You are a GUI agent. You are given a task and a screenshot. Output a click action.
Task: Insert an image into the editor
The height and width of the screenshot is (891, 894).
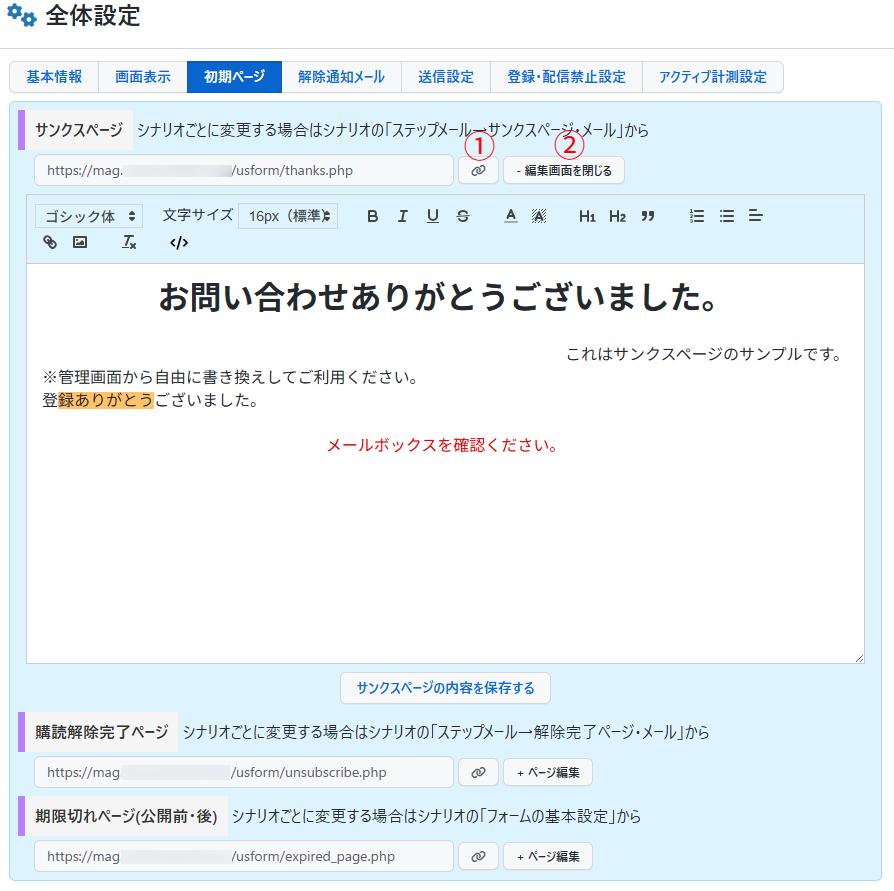[80, 242]
